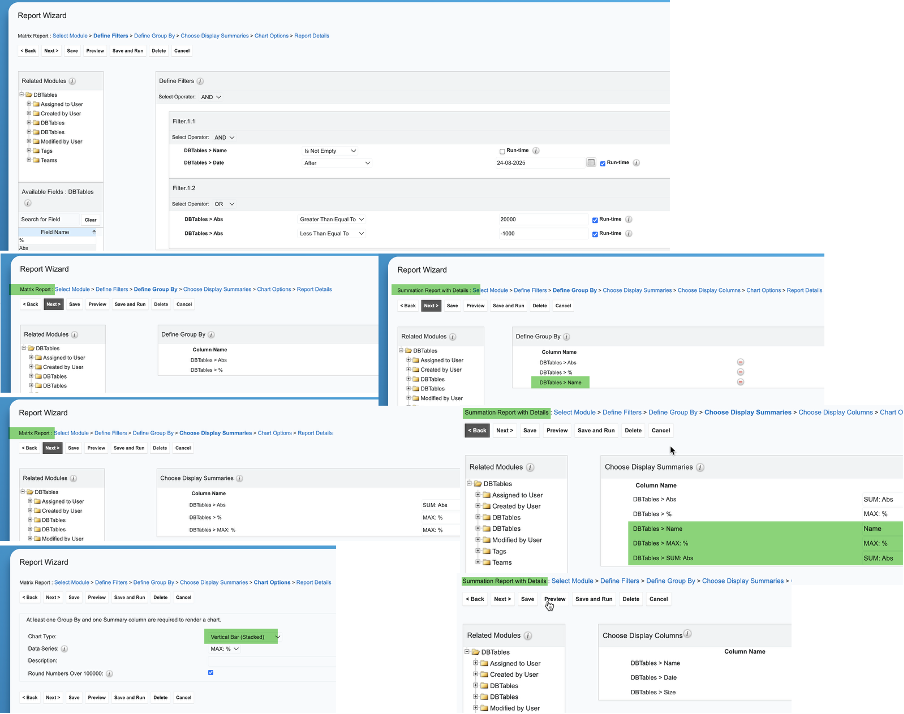Sort by the Field Name column arrow
This screenshot has height=714, width=904.
94,232
